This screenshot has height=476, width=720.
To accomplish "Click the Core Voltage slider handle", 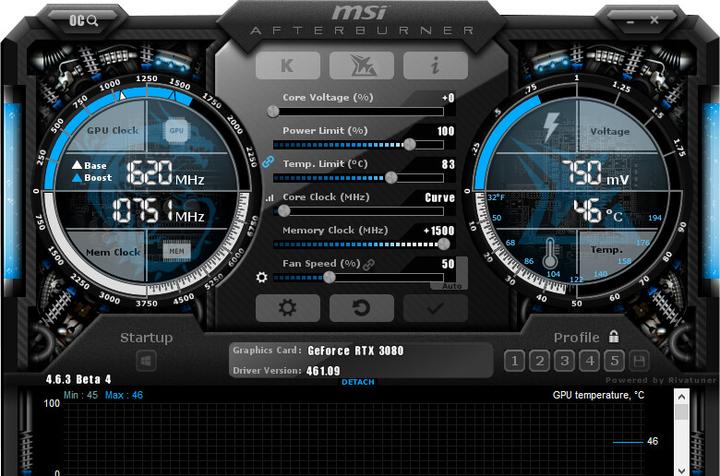I will tap(273, 111).
